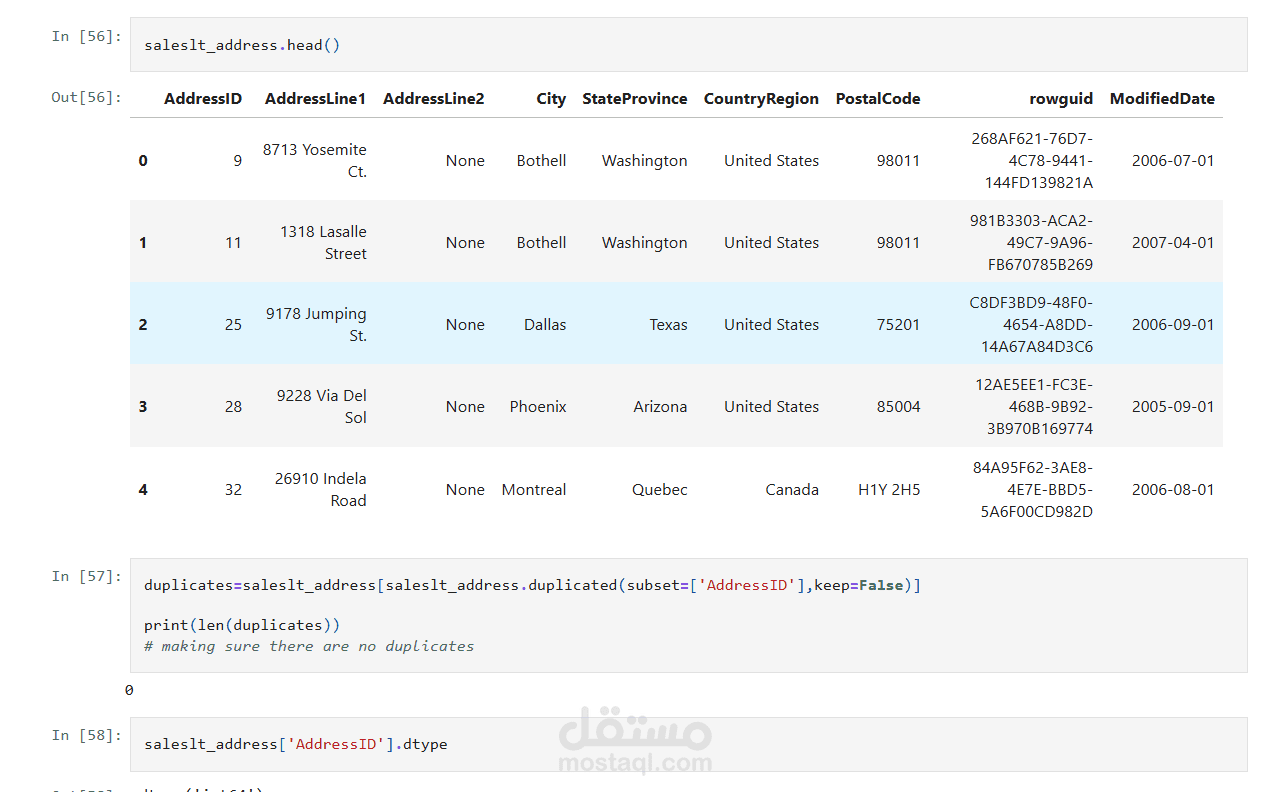Image resolution: width=1271 pixels, height=792 pixels.
Task: Click the Out[56] output prompt
Action: [x=86, y=97]
